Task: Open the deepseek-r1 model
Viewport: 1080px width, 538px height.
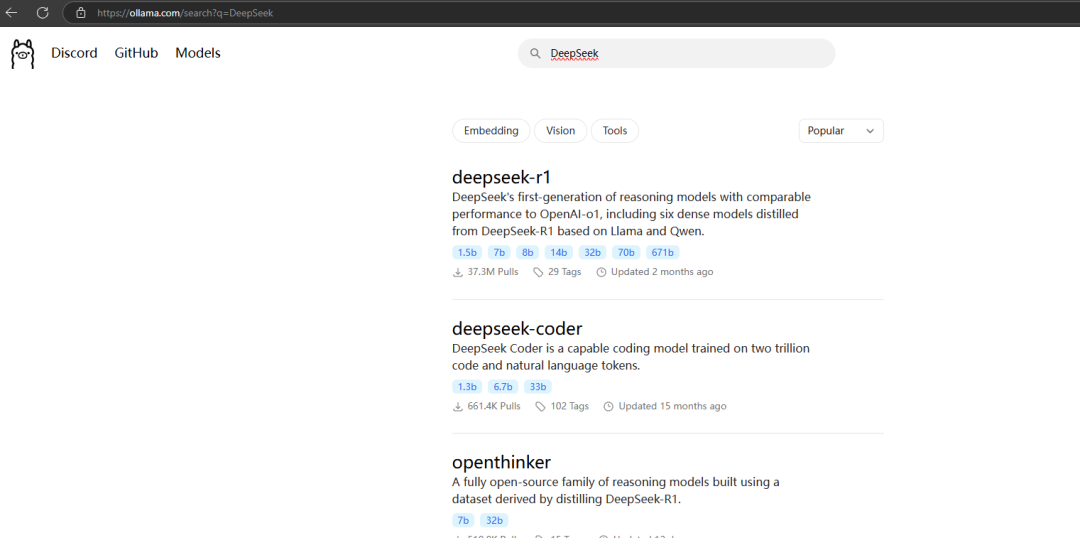Action: [501, 177]
